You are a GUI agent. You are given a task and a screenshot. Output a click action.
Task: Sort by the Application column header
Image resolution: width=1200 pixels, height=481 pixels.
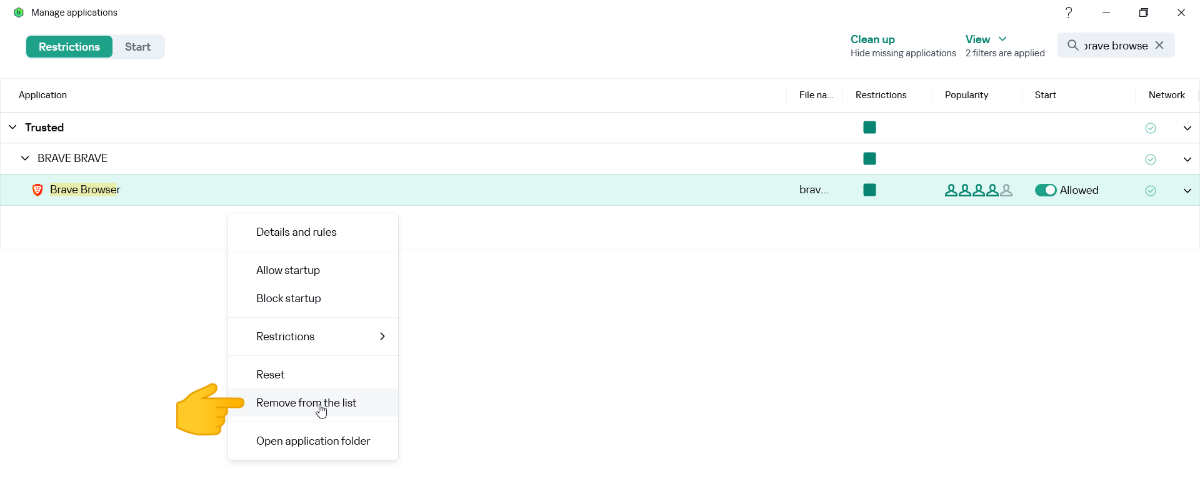click(43, 95)
